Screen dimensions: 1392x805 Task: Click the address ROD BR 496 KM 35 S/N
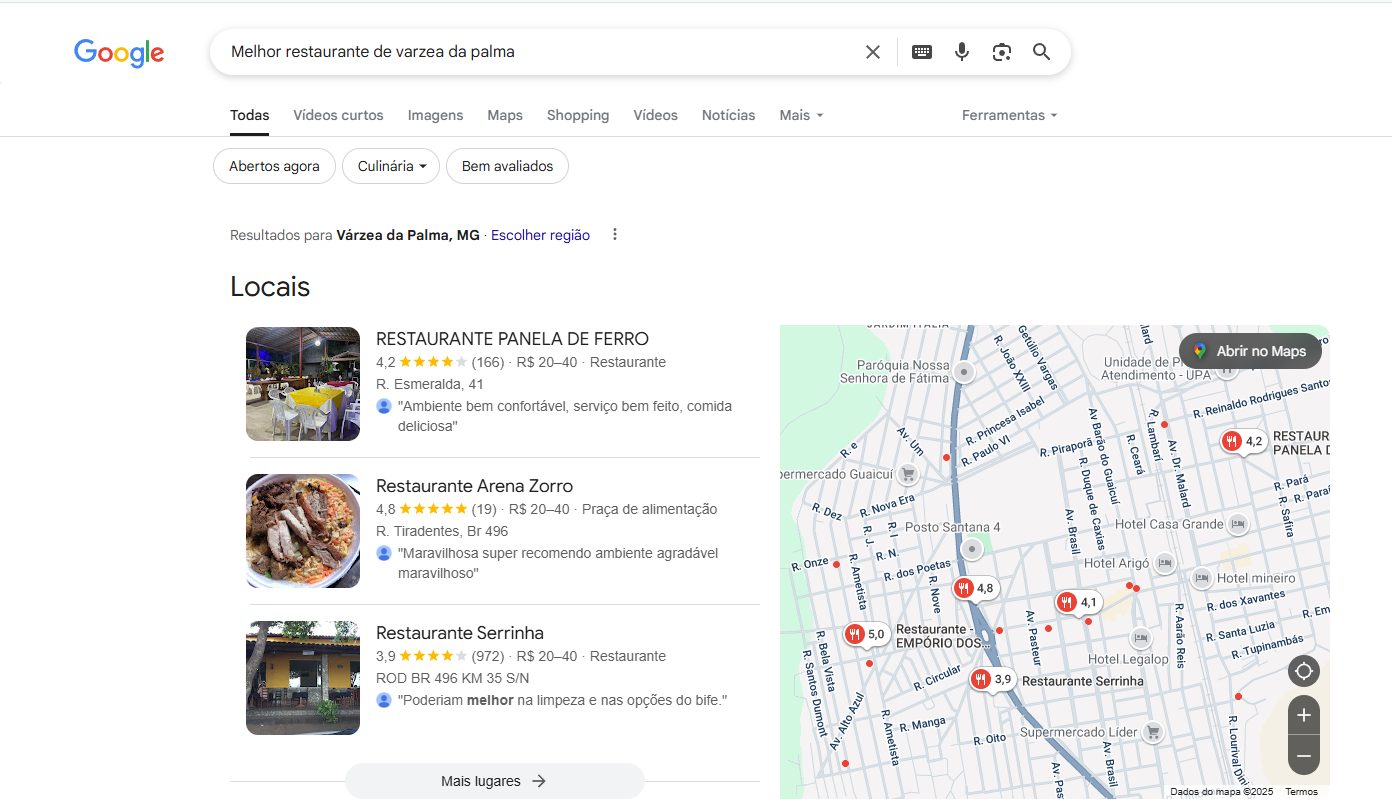coord(452,678)
